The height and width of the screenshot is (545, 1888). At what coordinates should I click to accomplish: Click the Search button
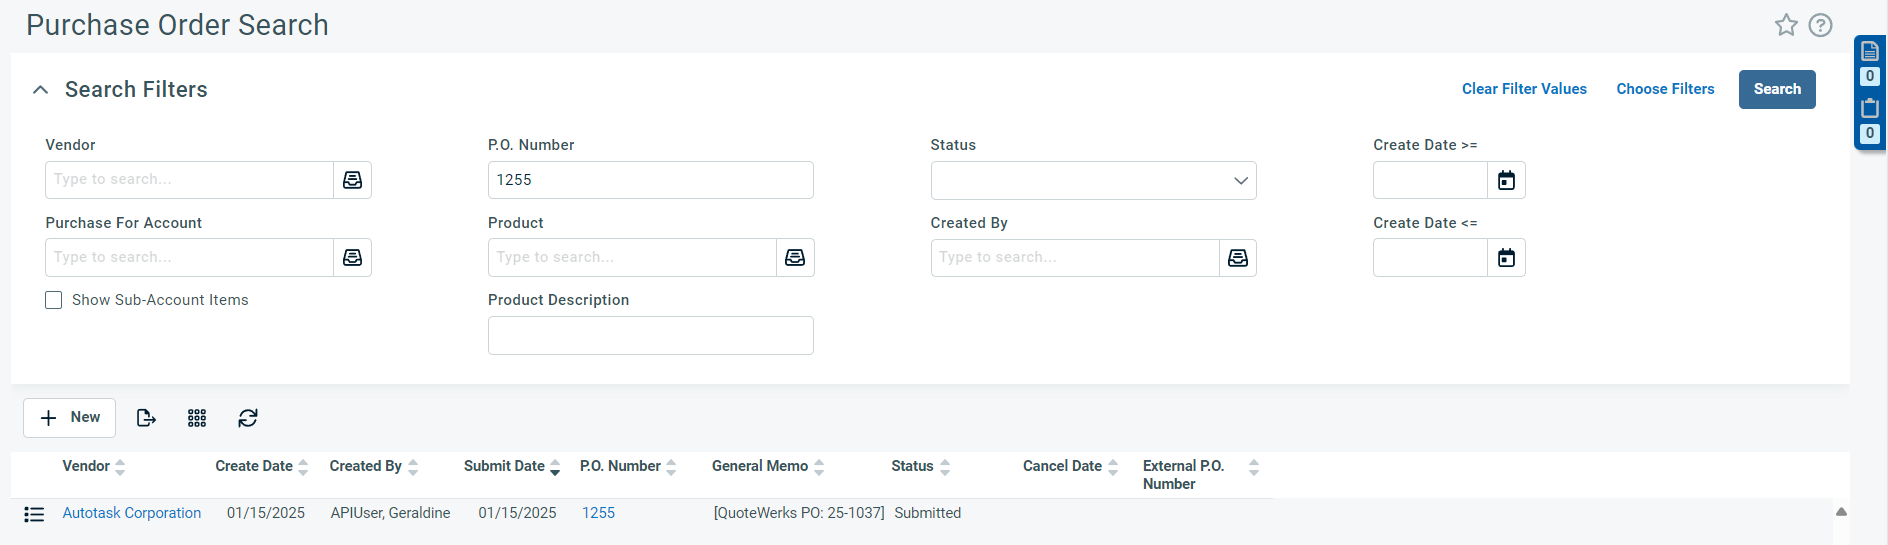click(x=1776, y=89)
